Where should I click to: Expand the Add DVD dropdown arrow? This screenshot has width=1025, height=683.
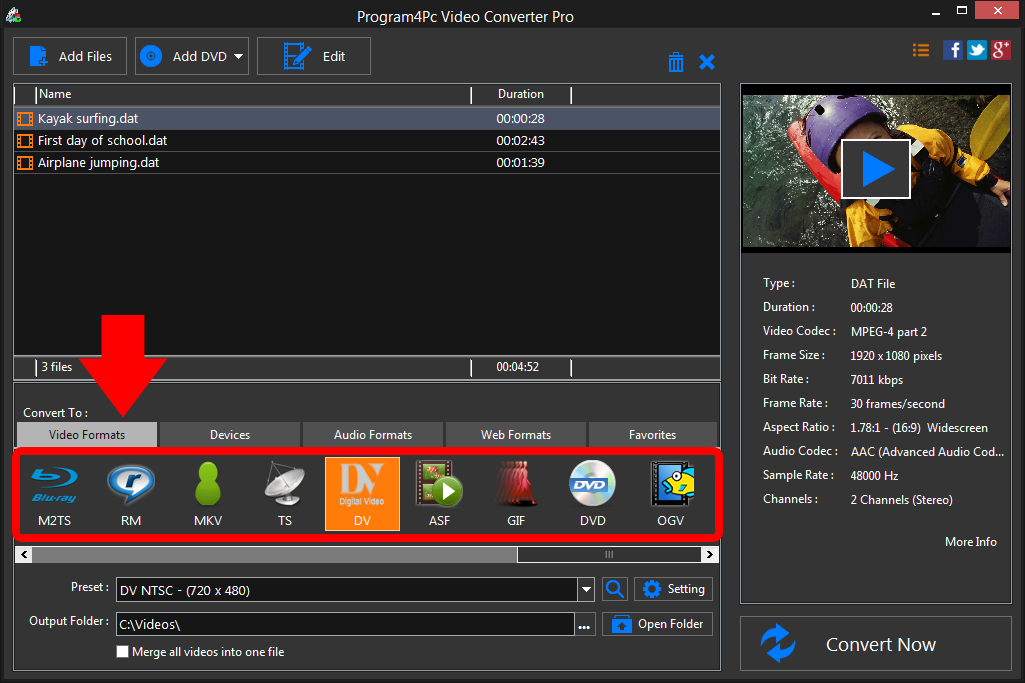pyautogui.click(x=239, y=57)
